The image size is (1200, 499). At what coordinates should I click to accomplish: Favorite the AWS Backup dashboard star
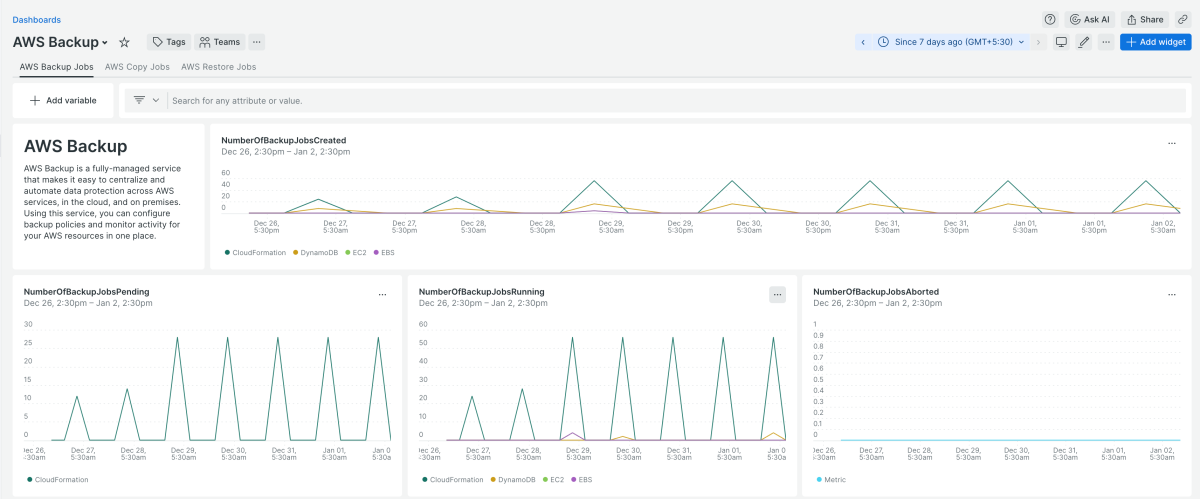125,42
